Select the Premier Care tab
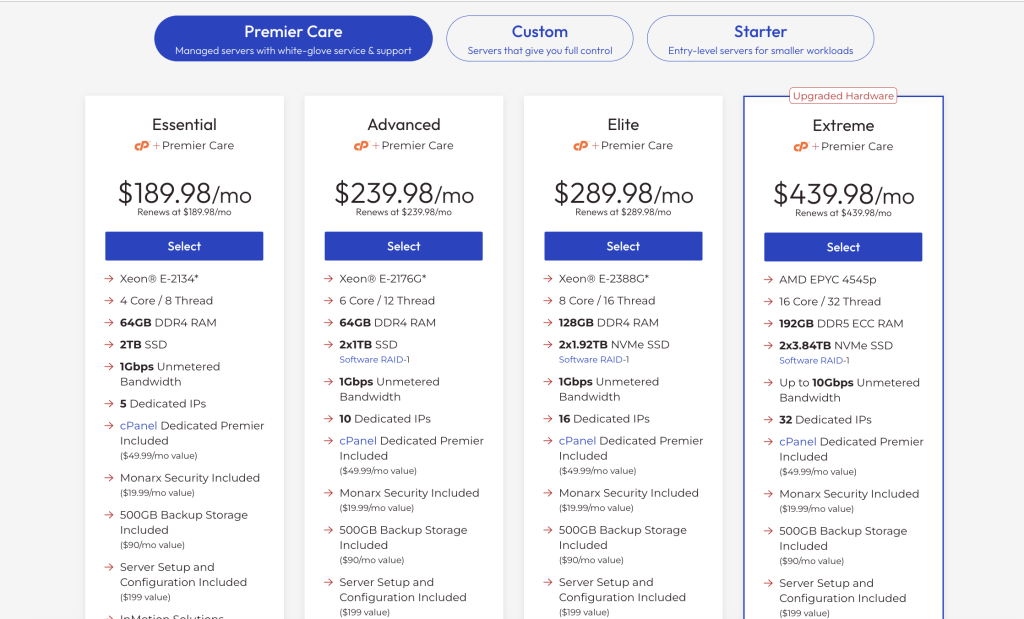This screenshot has height=619, width=1024. pos(292,38)
